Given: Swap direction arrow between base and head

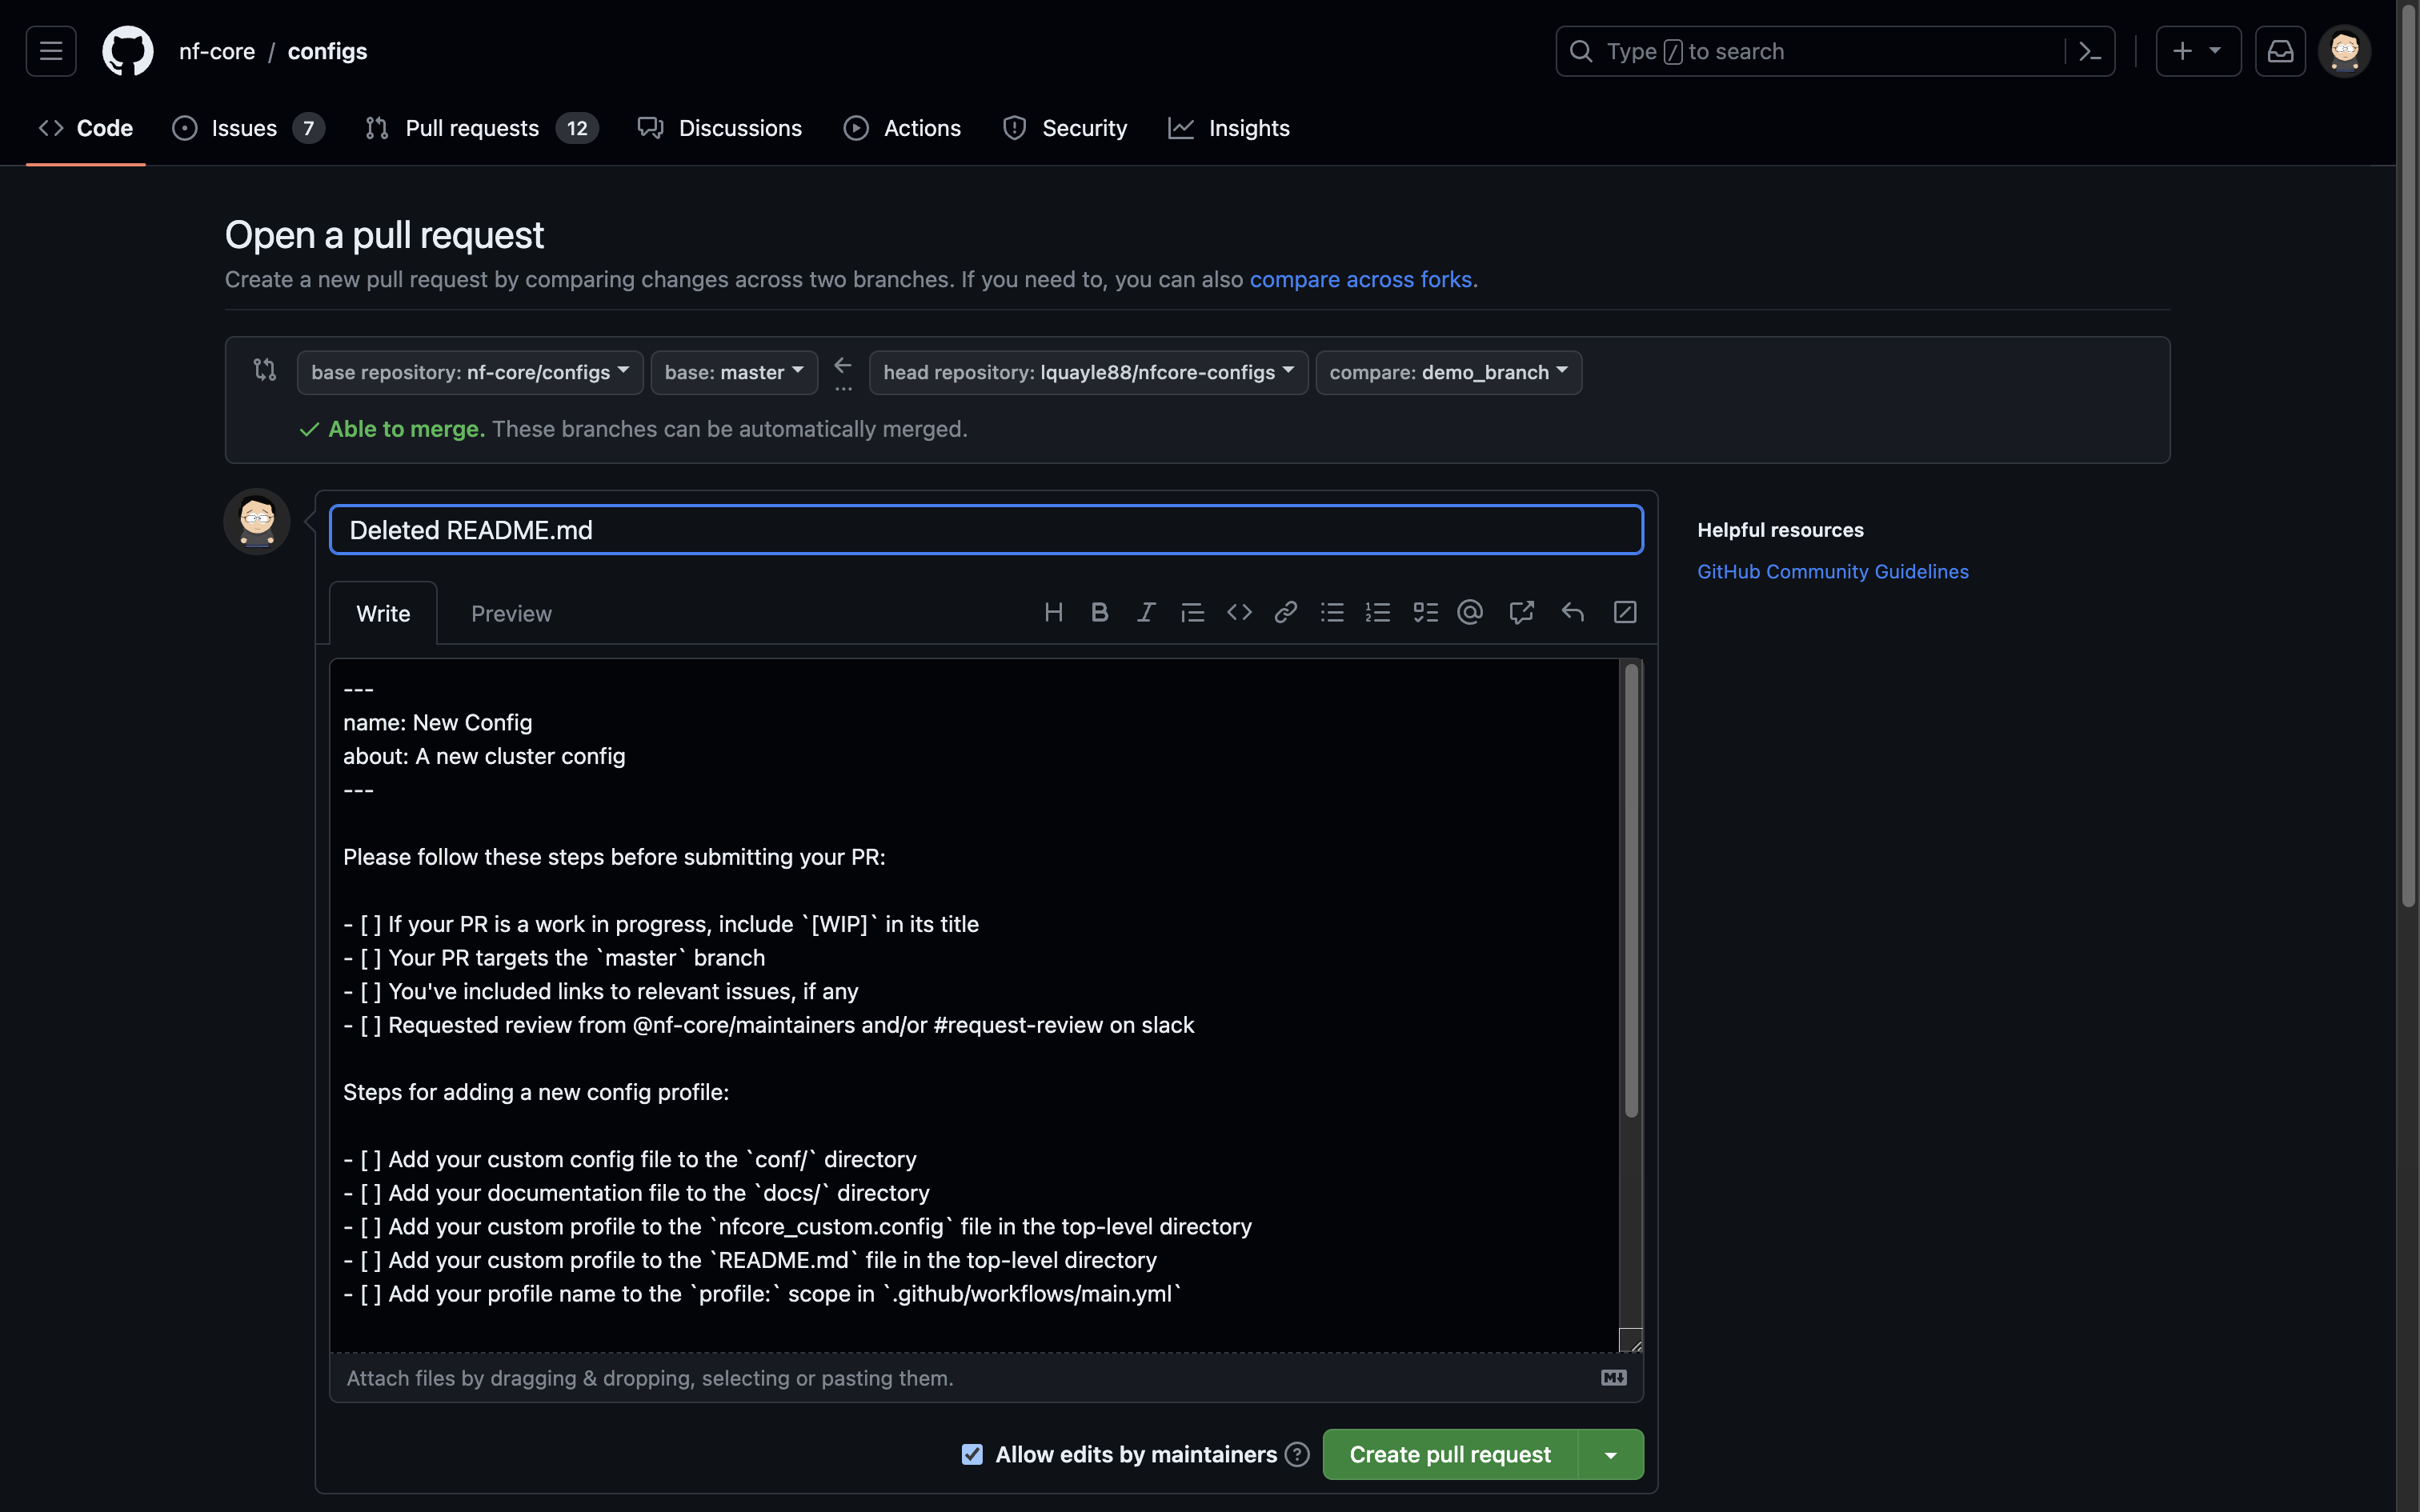Looking at the screenshot, I should tap(843, 365).
